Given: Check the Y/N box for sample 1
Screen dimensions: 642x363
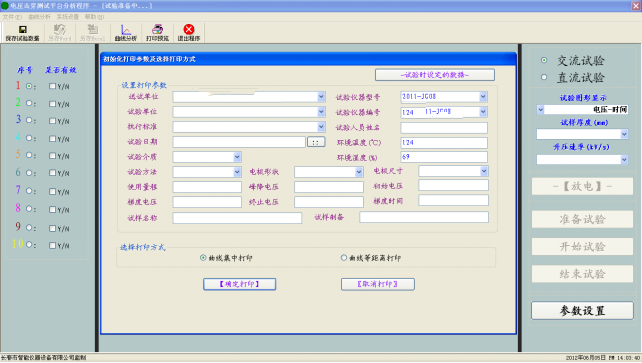Looking at the screenshot, I should click(x=52, y=86).
